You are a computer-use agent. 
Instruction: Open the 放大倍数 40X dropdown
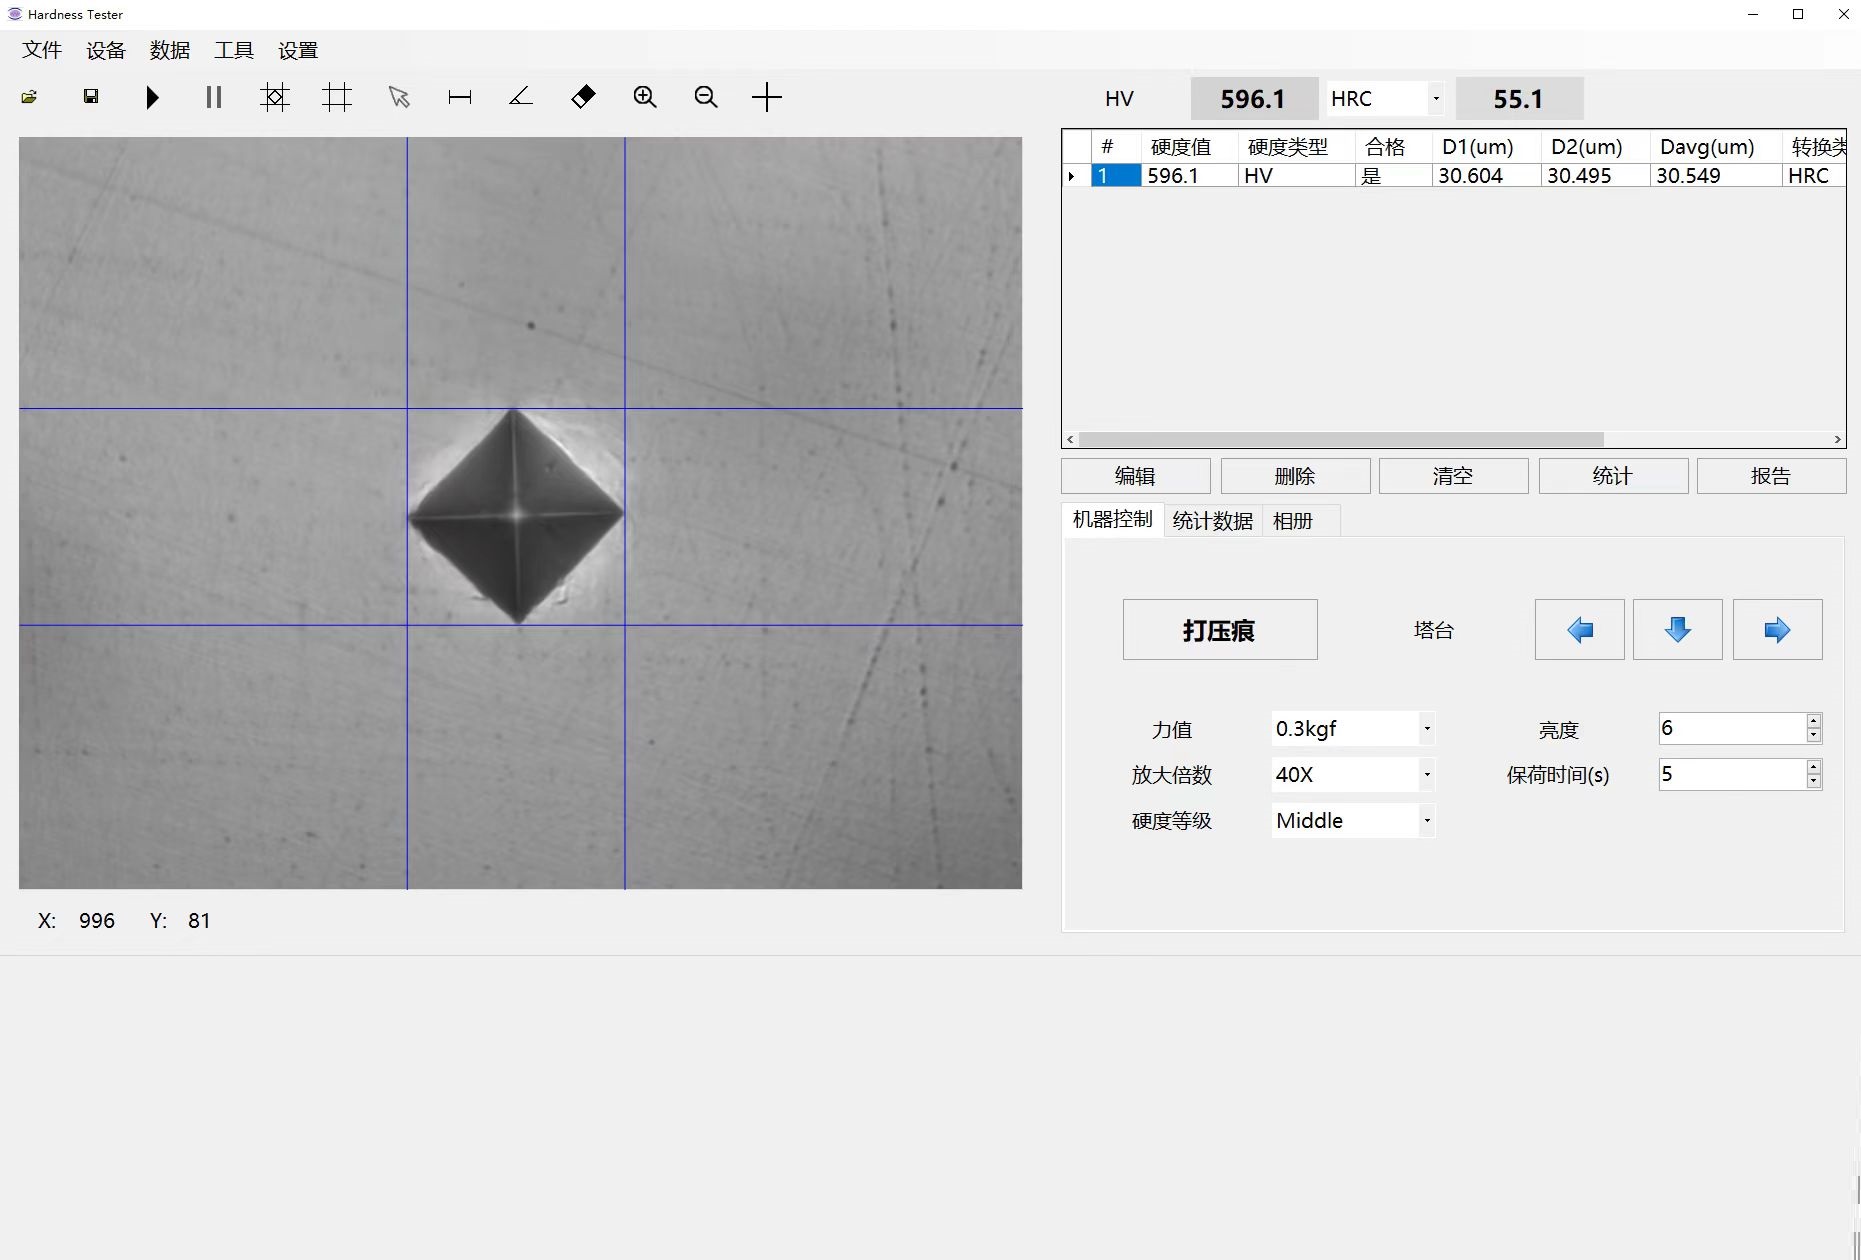point(1427,774)
